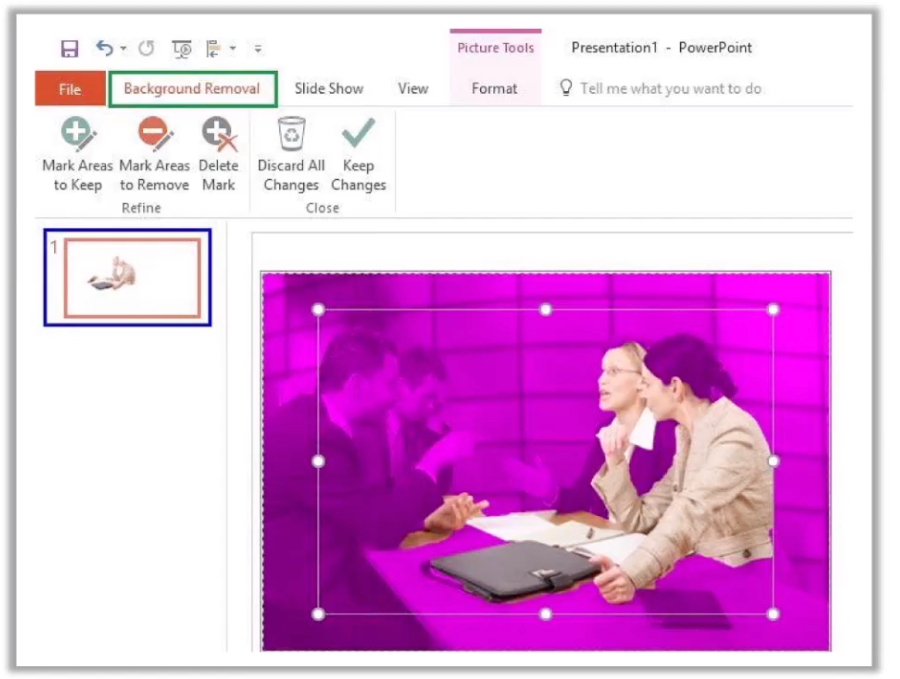The image size is (900, 679).
Task: Select the Background Removal tab
Action: point(192,88)
